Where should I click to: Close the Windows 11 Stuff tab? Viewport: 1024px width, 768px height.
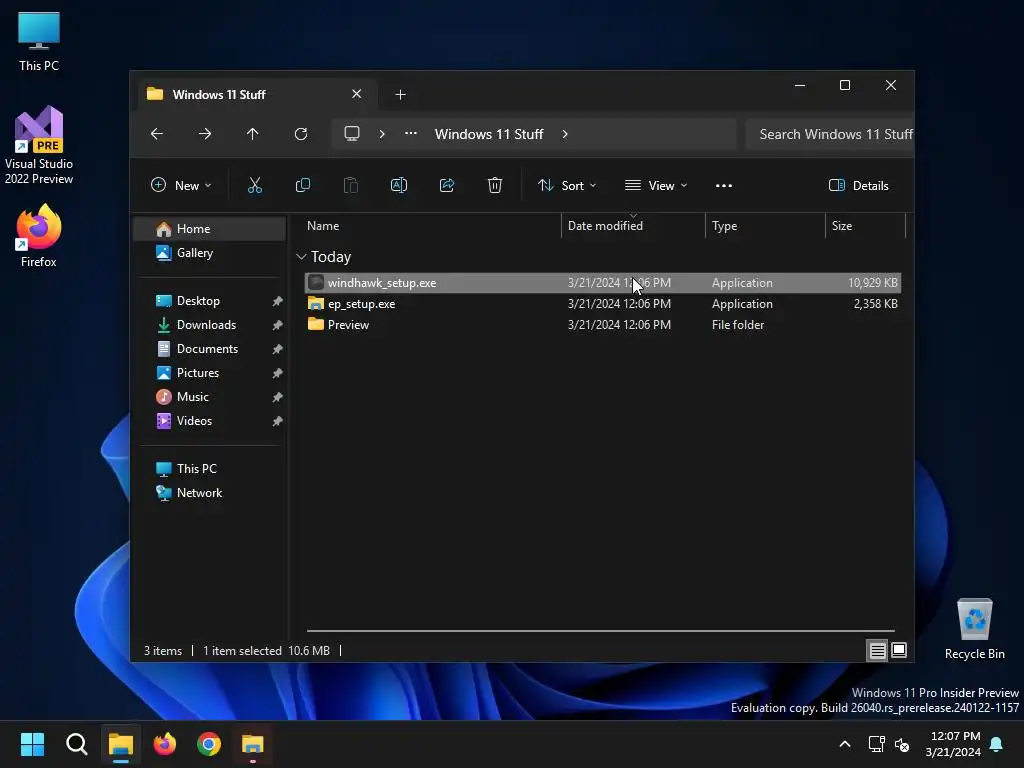357,94
